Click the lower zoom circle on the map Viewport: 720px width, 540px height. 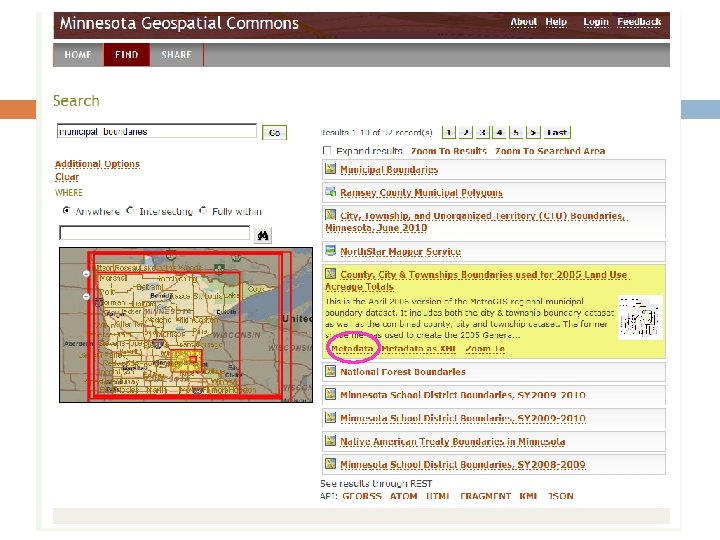86,296
